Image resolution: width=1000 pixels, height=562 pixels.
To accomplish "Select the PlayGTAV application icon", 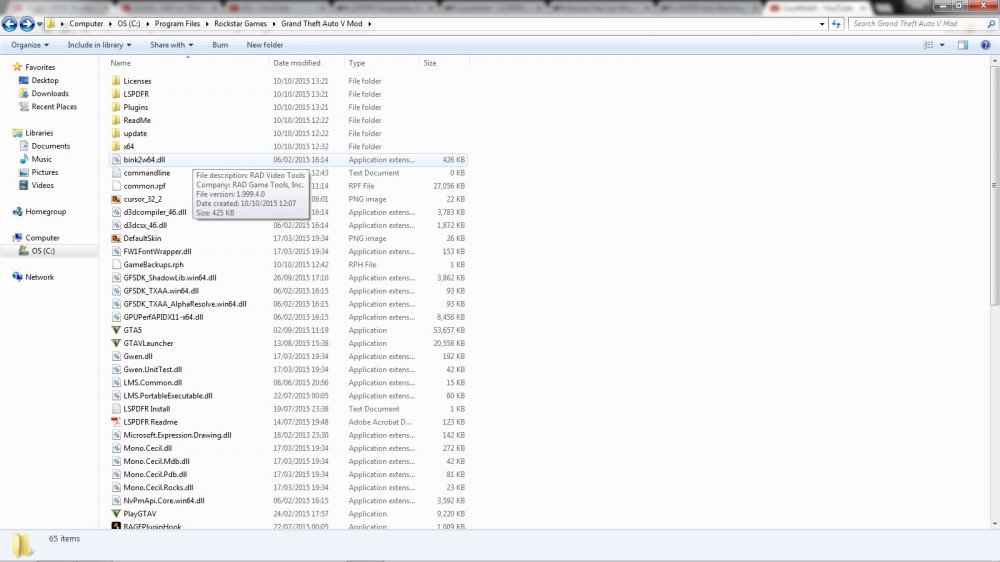I will [x=115, y=514].
